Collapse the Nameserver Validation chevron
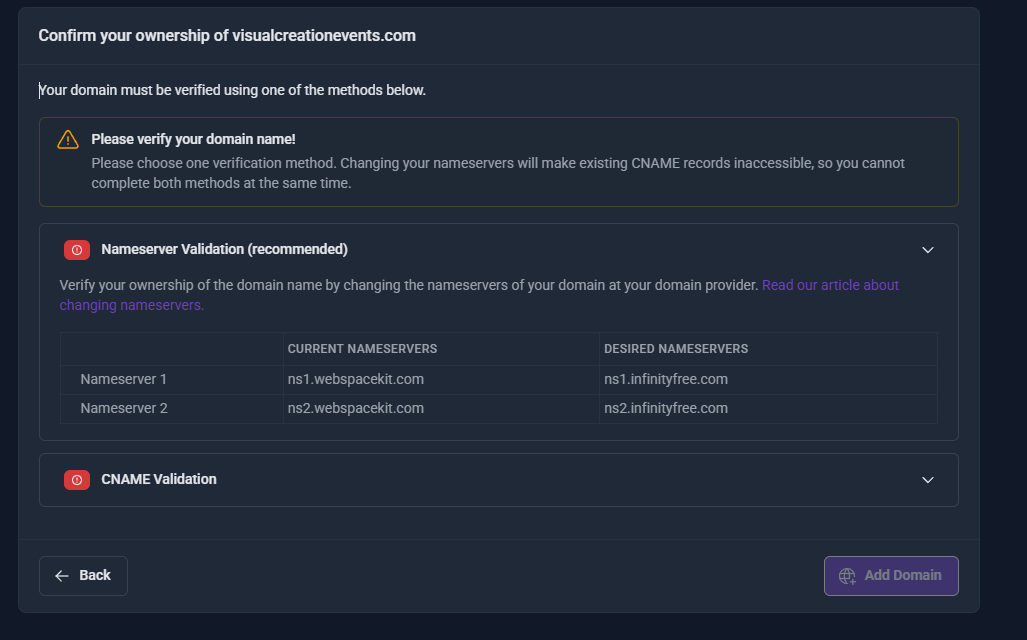 (x=927, y=250)
